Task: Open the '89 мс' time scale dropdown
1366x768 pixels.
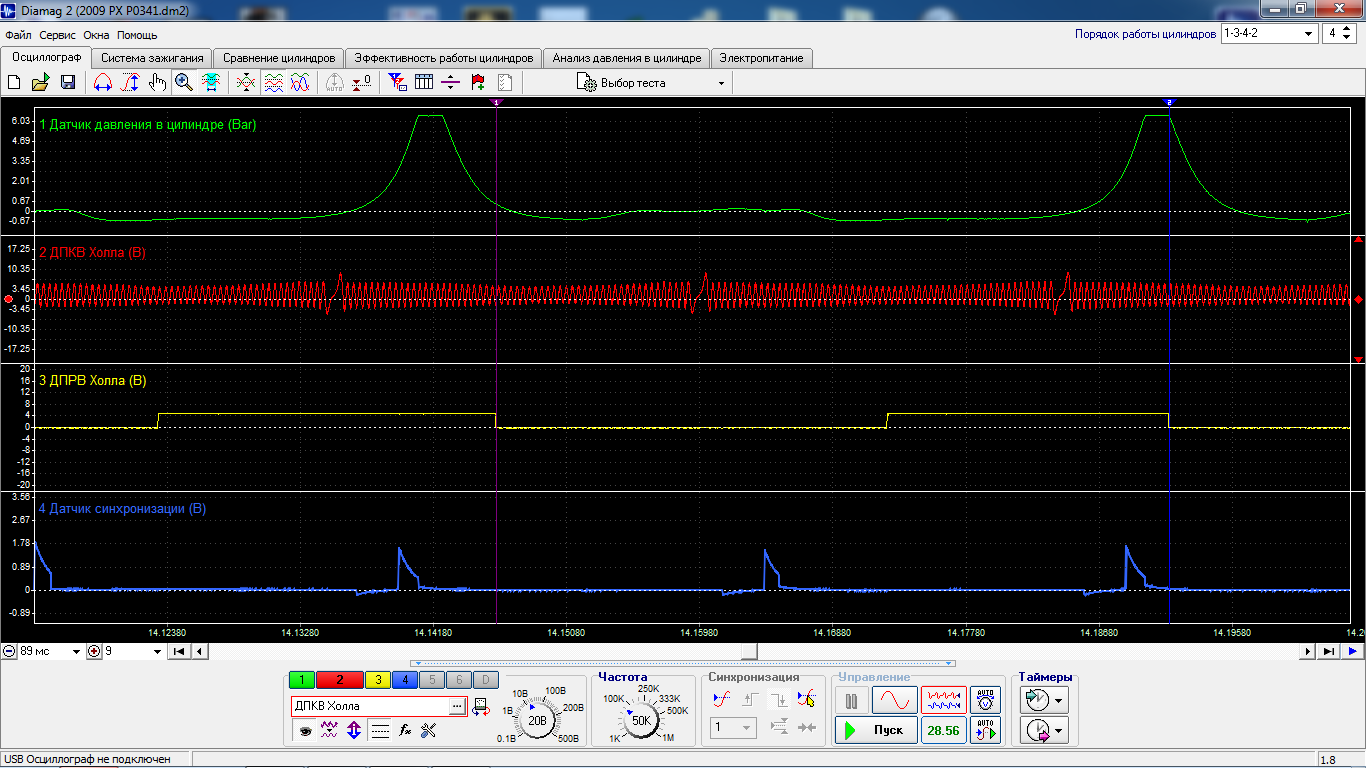Action: pyautogui.click(x=50, y=651)
